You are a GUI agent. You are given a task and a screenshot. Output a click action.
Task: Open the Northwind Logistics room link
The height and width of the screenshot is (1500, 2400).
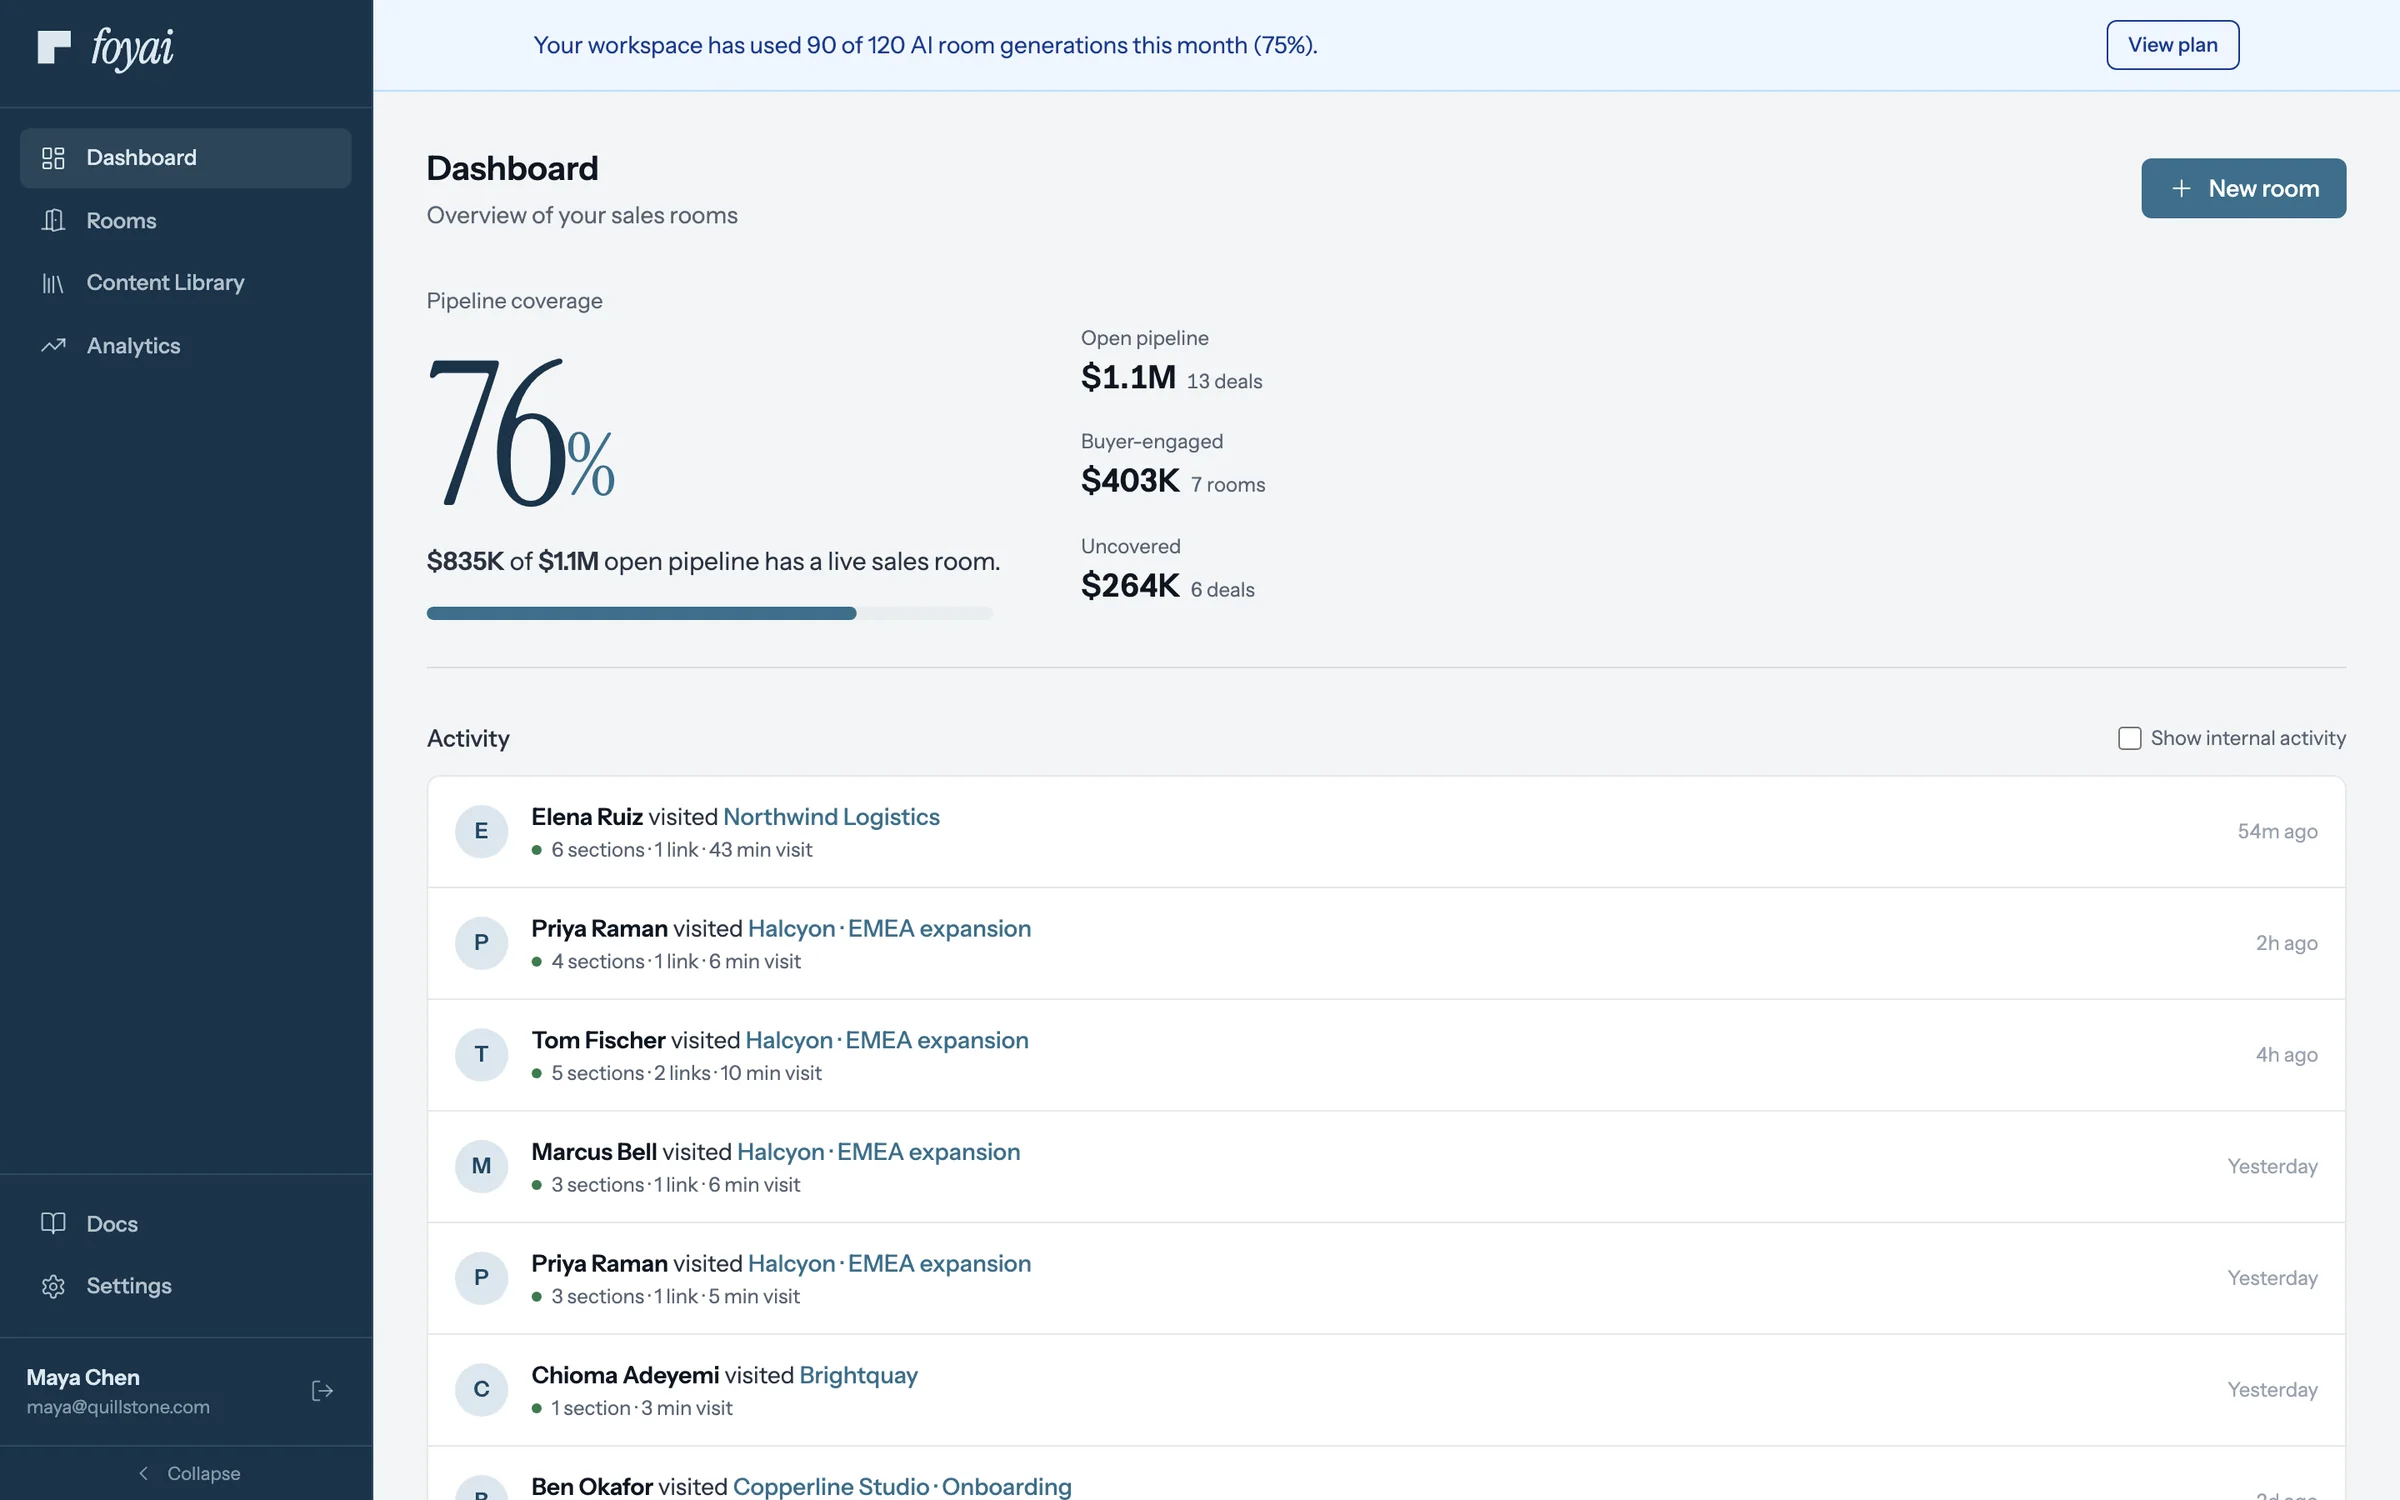pos(831,817)
